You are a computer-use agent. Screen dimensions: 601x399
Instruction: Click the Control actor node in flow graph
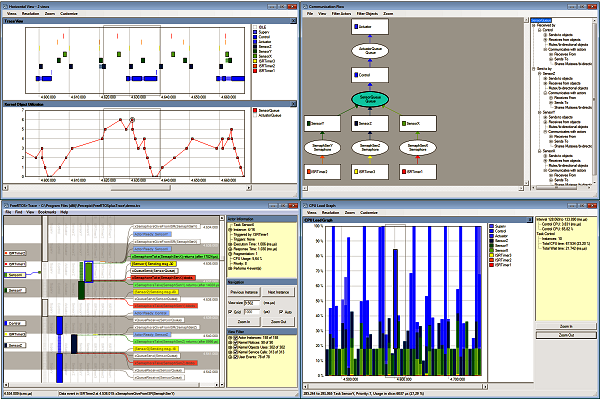(x=370, y=75)
